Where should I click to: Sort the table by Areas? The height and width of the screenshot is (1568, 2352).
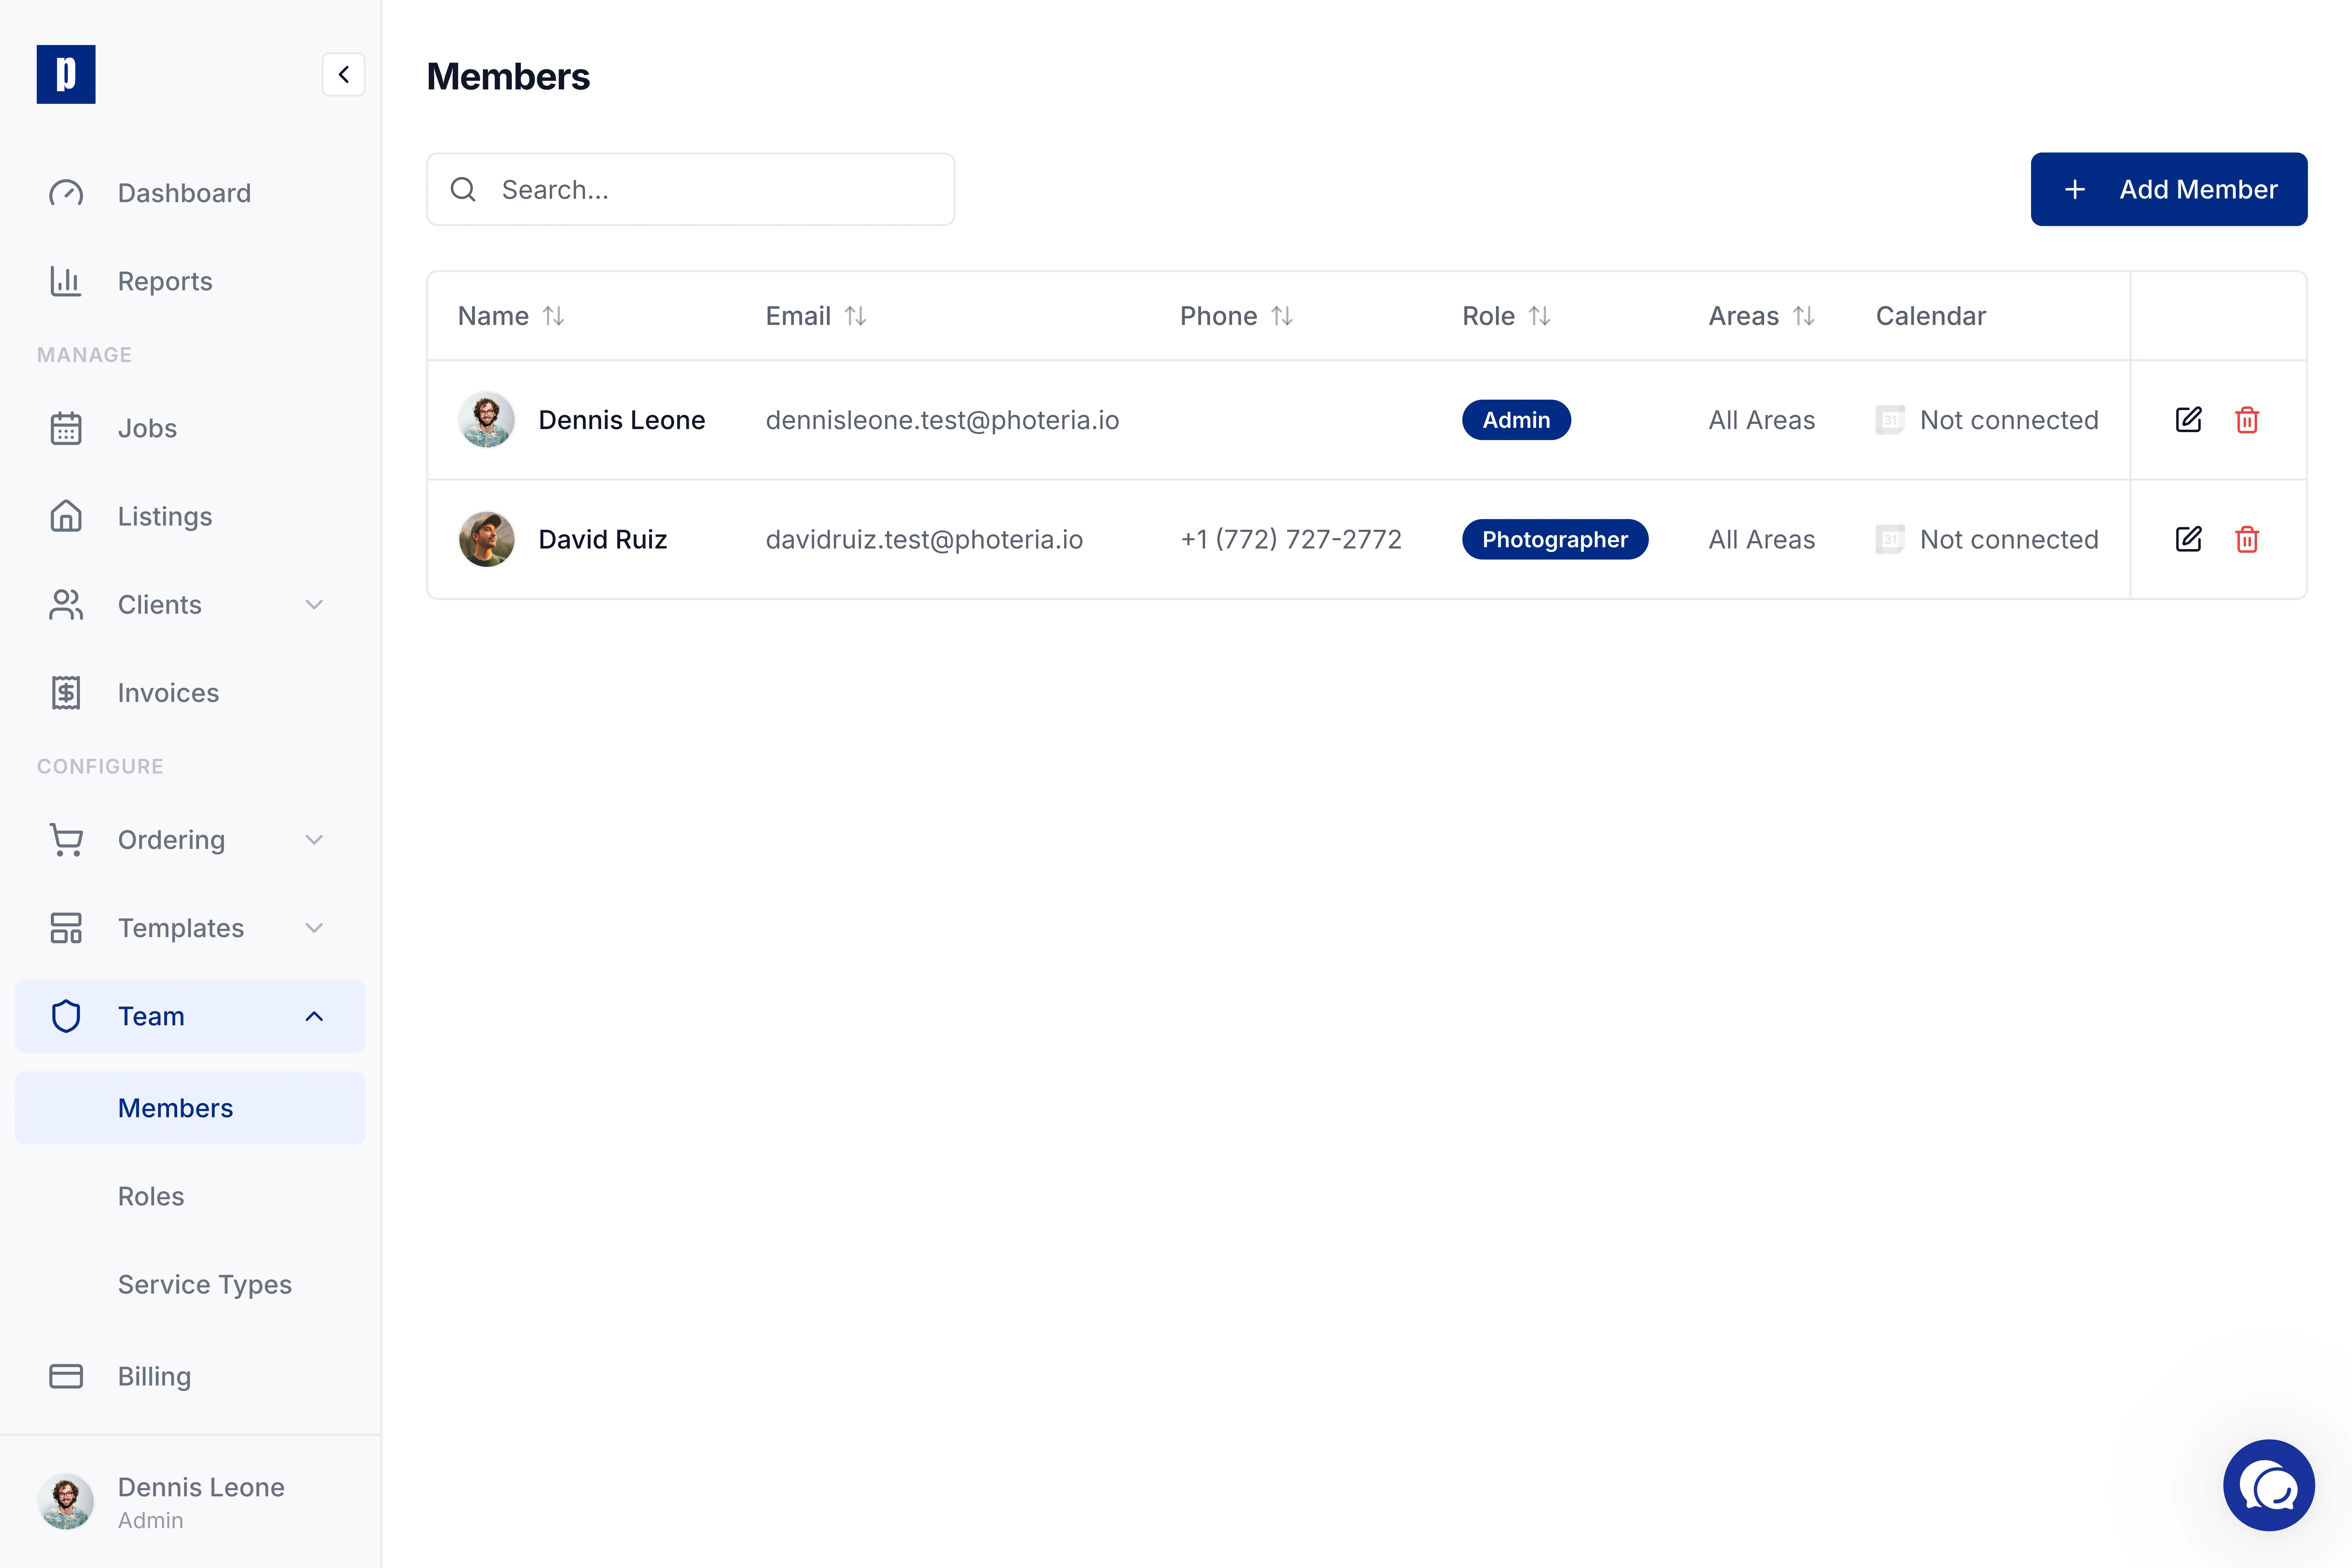tap(1803, 316)
